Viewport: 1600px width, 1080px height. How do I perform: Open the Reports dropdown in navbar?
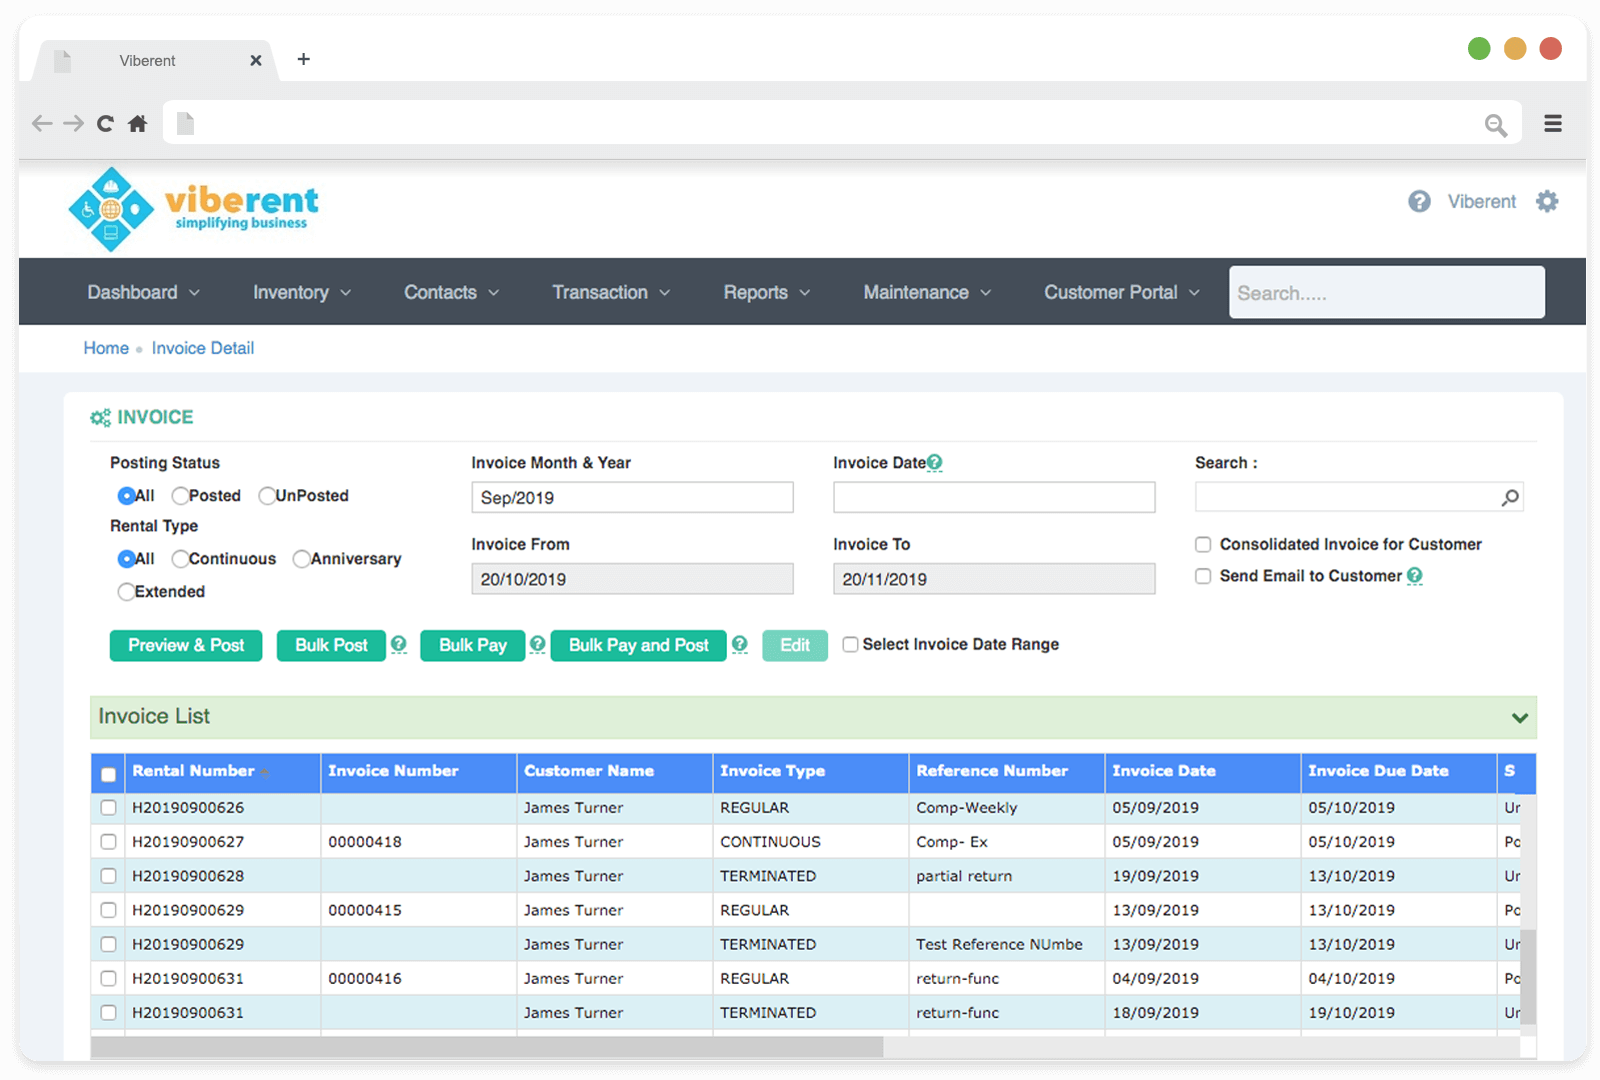766,293
